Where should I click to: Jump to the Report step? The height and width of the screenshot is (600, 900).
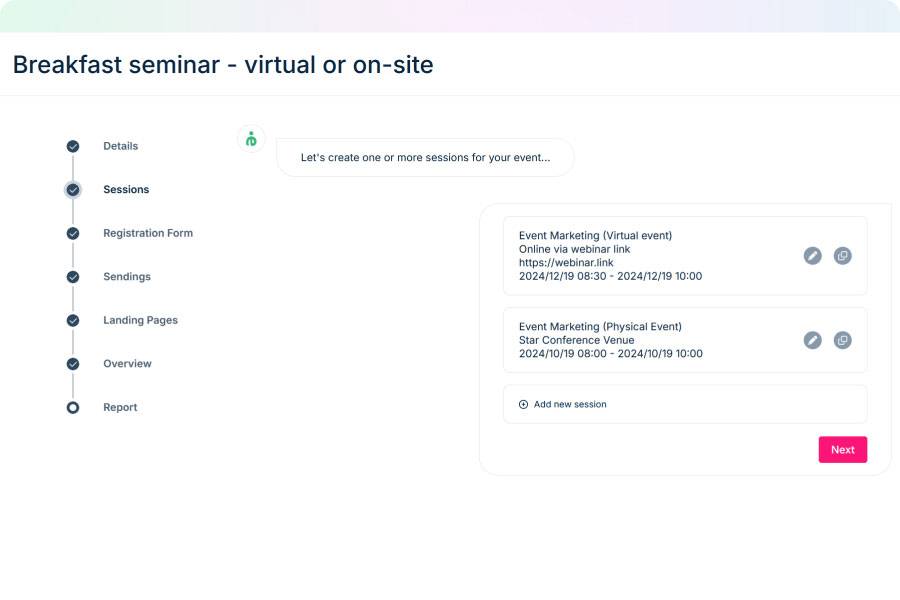coord(120,408)
